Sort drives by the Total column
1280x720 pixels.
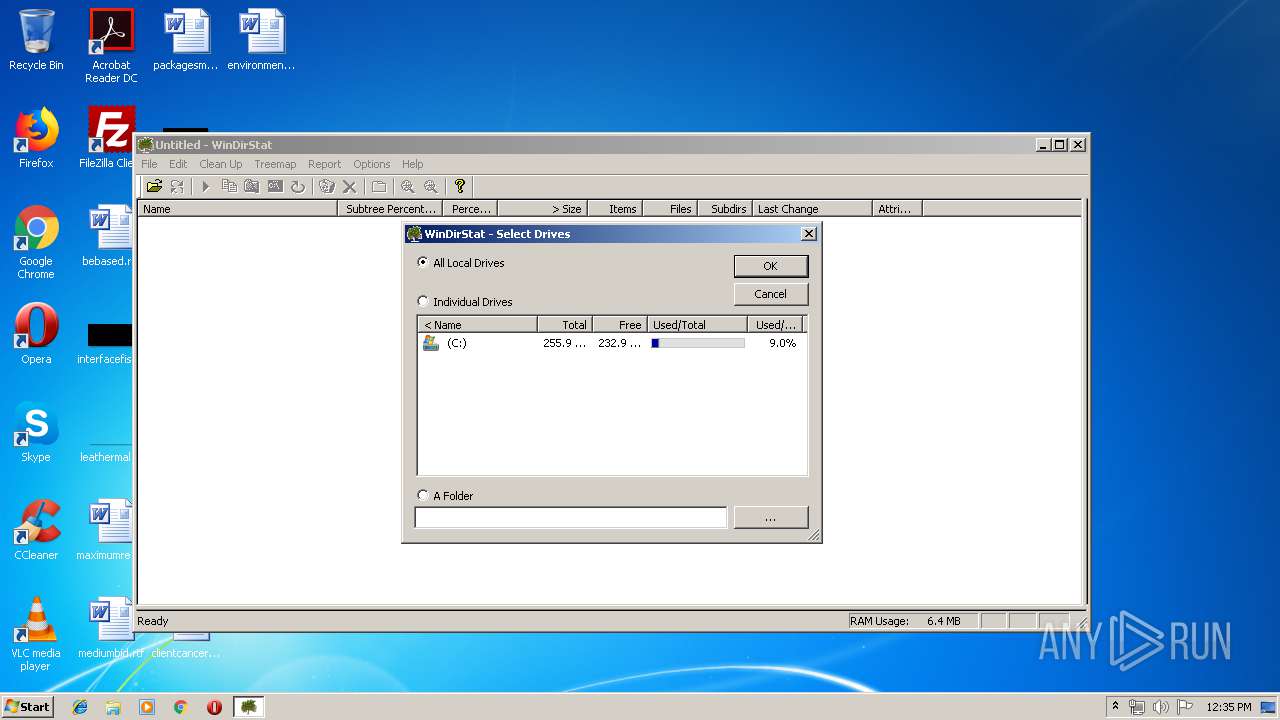(565, 325)
